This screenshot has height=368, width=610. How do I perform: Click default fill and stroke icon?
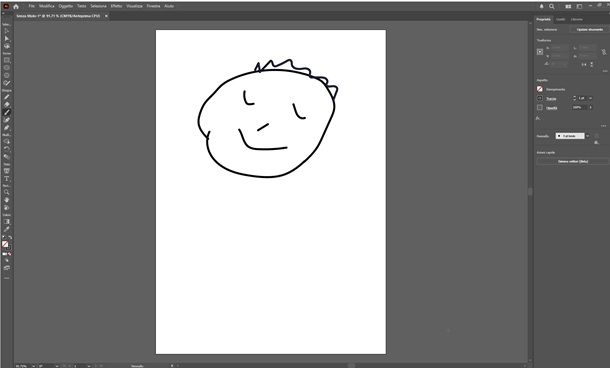pyautogui.click(x=4, y=237)
